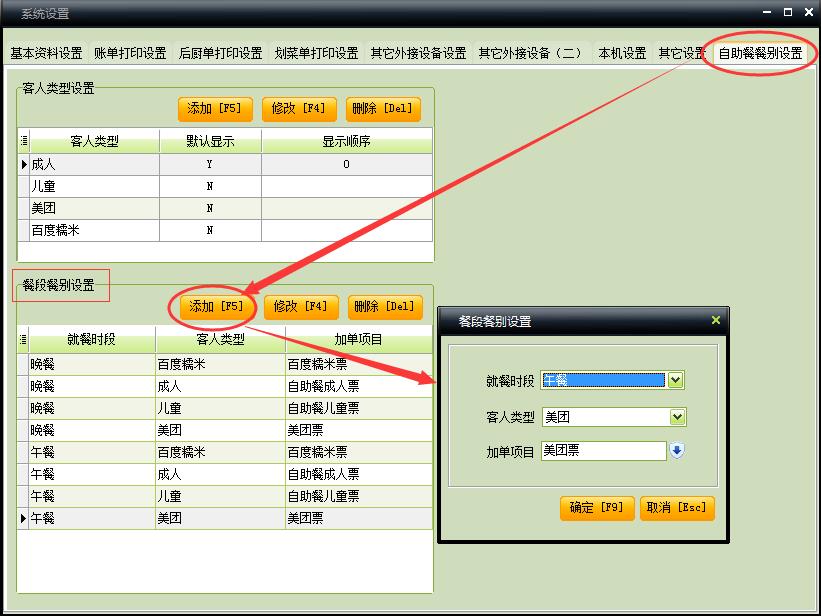
Task: Click 儿童 guest type in 午餐 row
Action: [x=220, y=497]
